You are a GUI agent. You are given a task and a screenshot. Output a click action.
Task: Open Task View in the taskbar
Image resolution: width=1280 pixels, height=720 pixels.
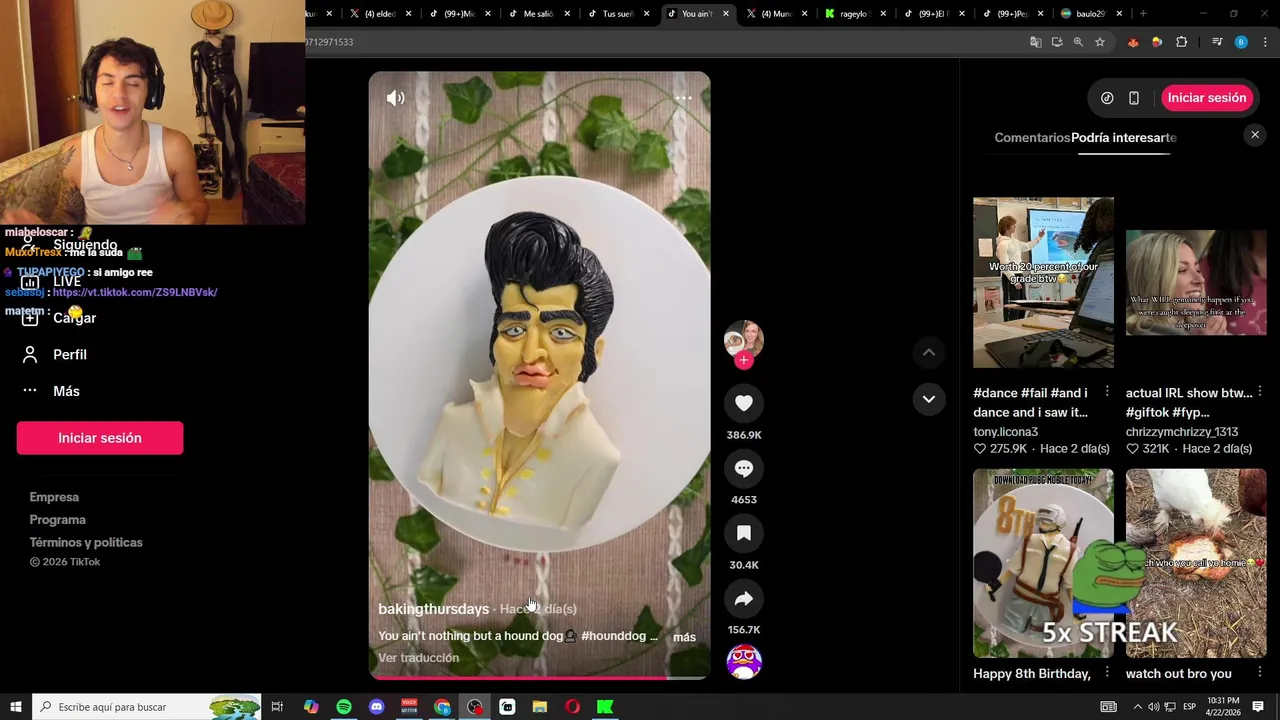click(278, 707)
